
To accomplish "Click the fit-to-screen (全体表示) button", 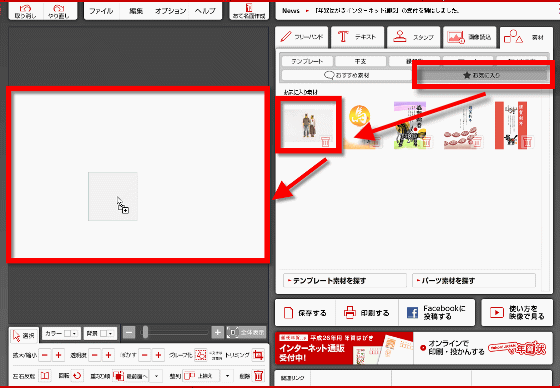I will [246, 333].
